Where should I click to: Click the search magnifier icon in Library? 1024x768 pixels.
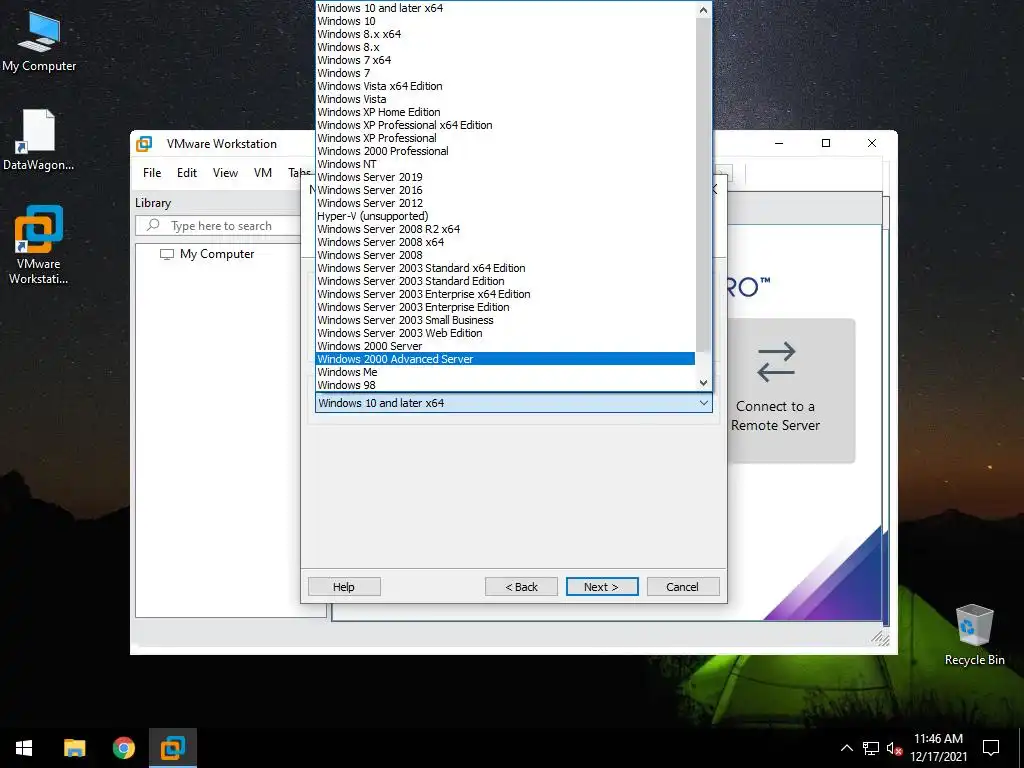153,225
